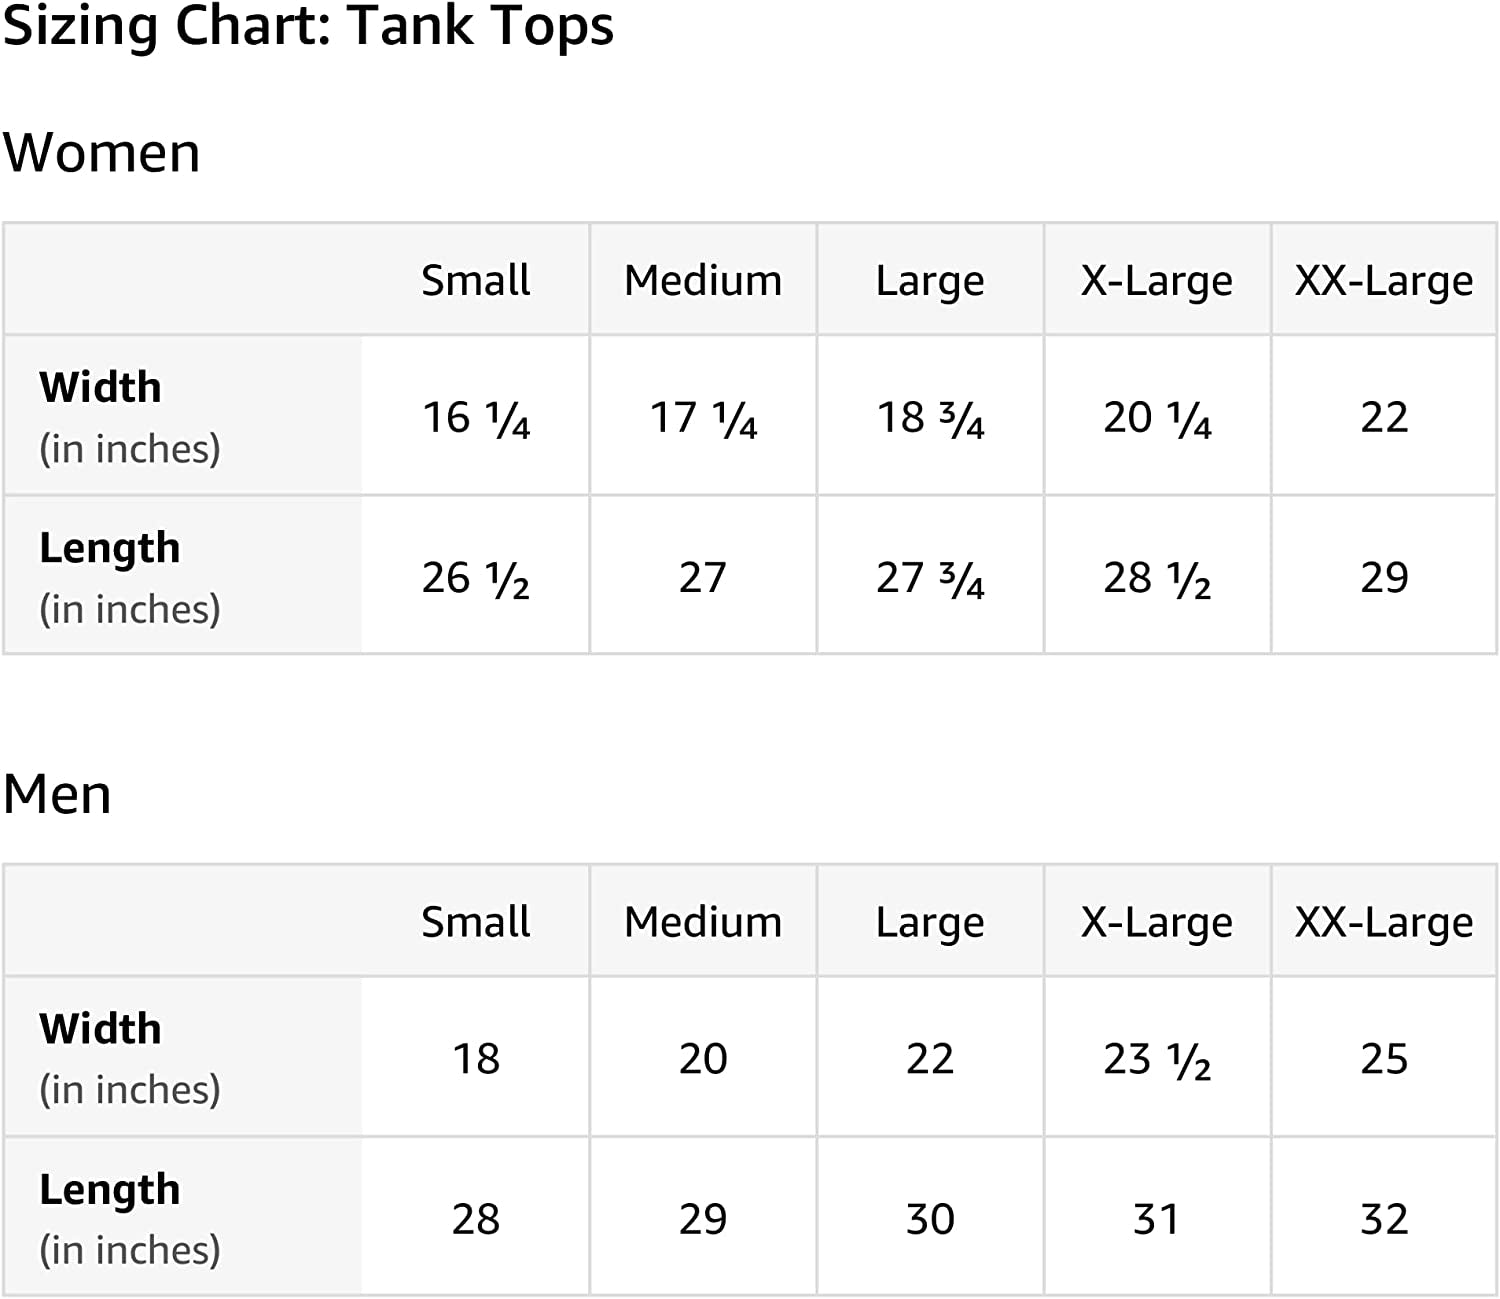The image size is (1500, 1299).
Task: Select the Women's Large length value 27 ¾
Action: point(930,578)
